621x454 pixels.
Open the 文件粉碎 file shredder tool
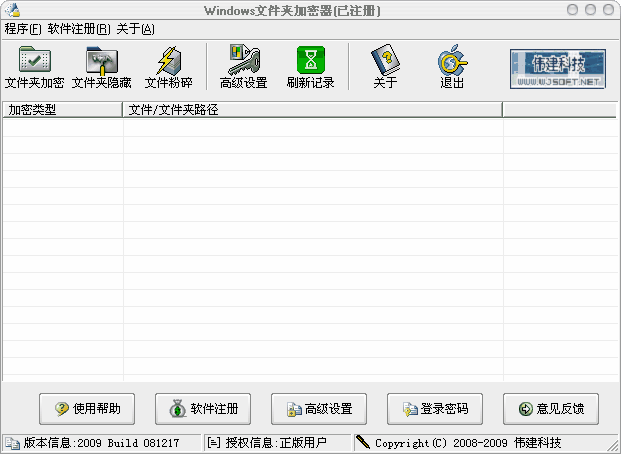click(x=168, y=68)
